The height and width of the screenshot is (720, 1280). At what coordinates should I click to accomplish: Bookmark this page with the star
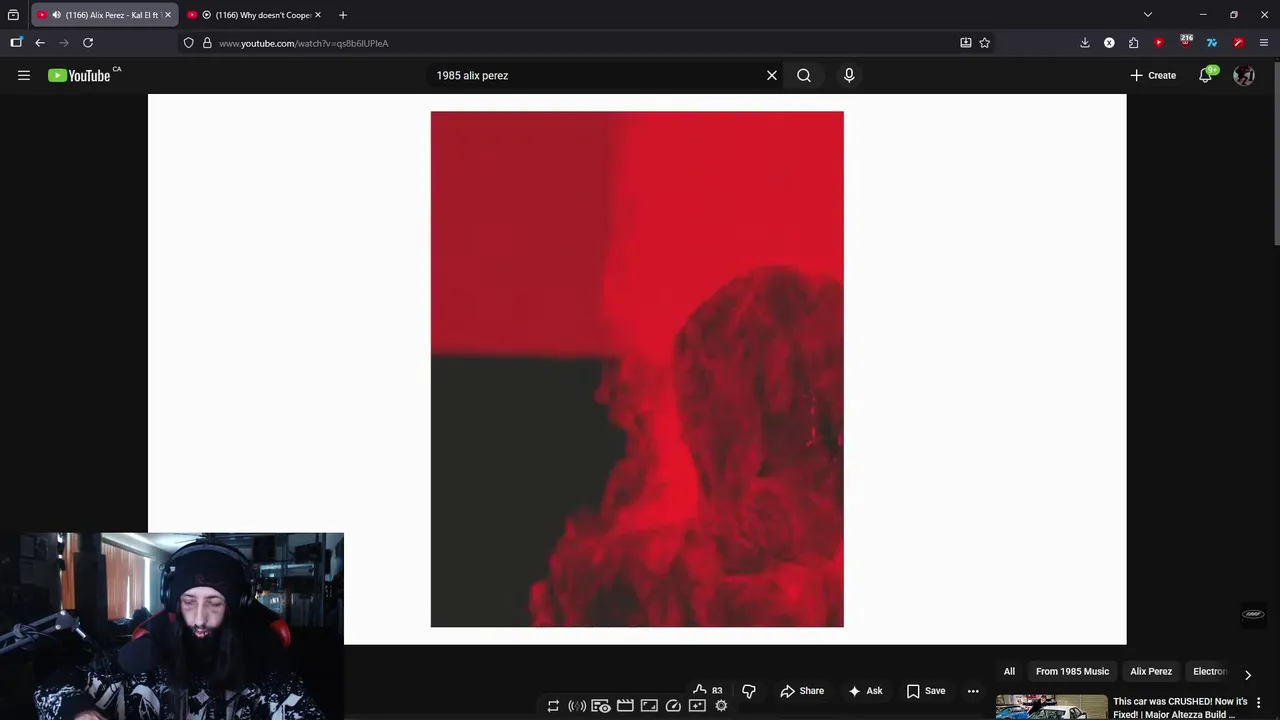985,43
